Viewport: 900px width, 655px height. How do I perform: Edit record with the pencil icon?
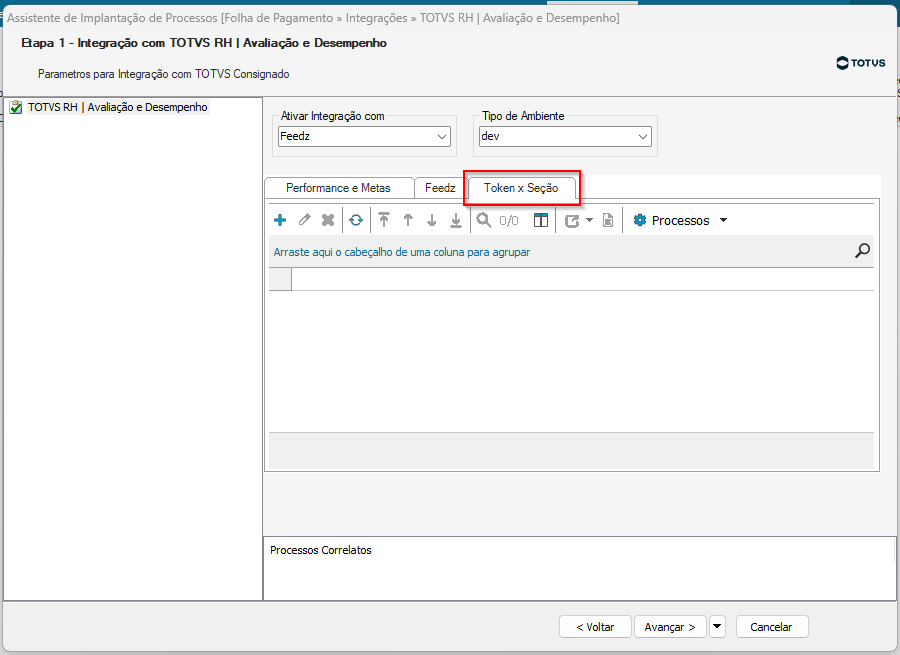[304, 220]
